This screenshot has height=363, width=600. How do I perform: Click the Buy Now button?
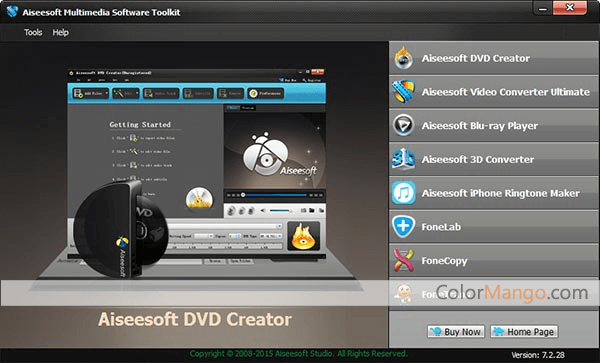click(456, 332)
